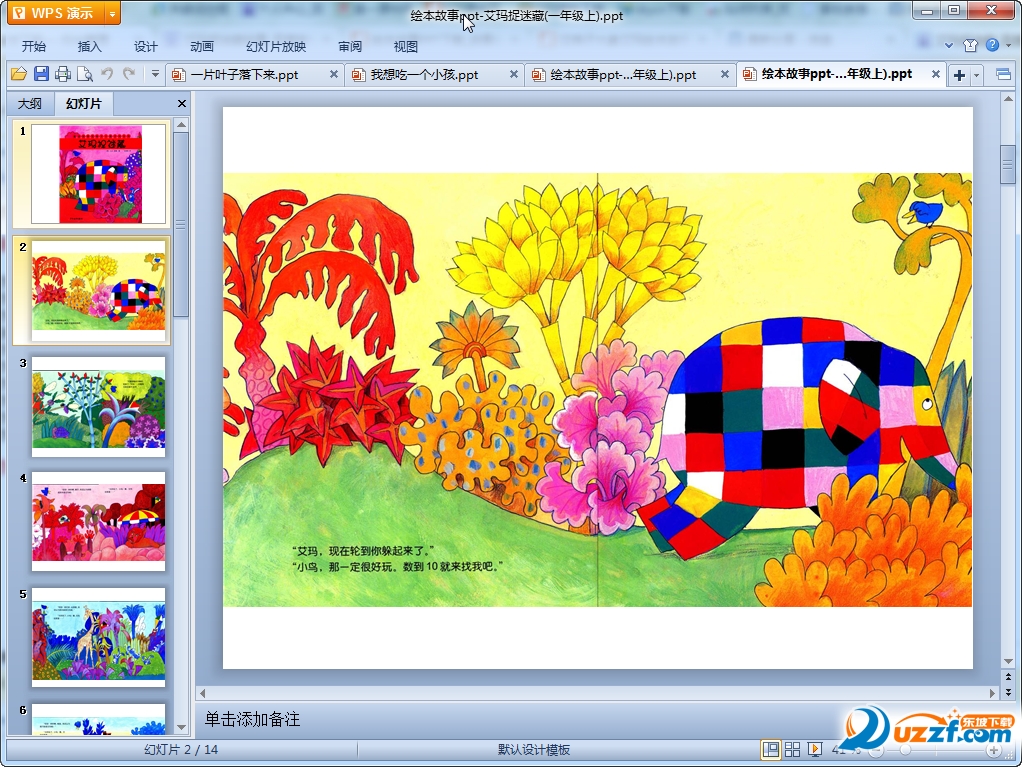Undo the last action

coord(107,74)
